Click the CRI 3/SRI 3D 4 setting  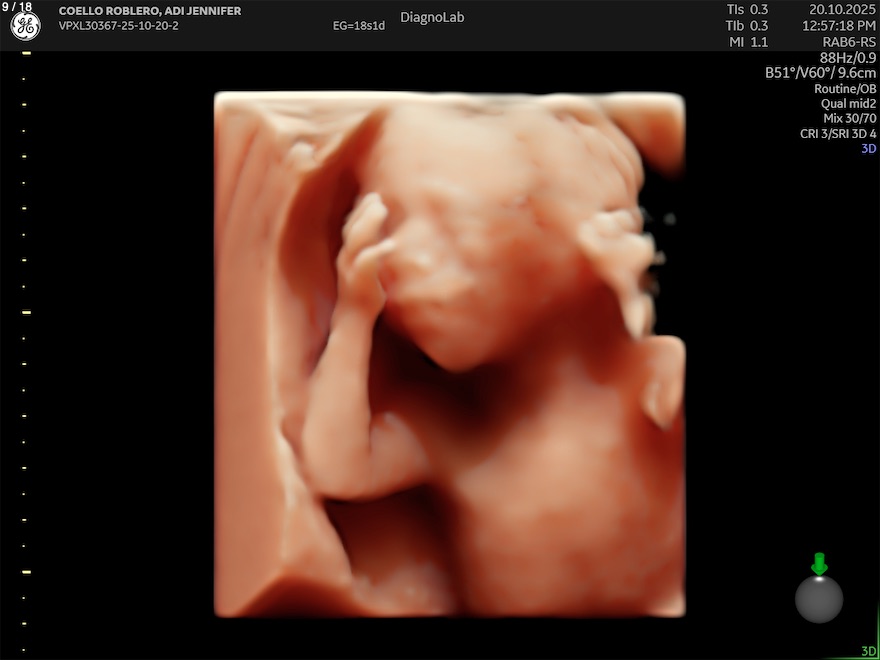tap(838, 133)
